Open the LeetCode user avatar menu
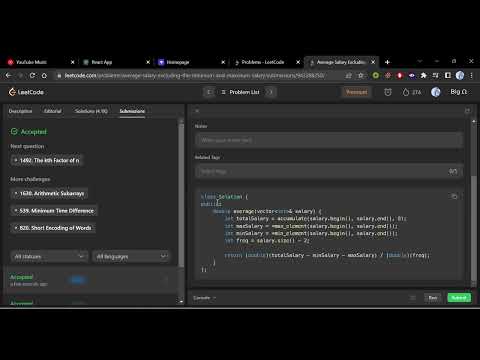Image resolution: width=480 pixels, height=360 pixels. coord(436,92)
